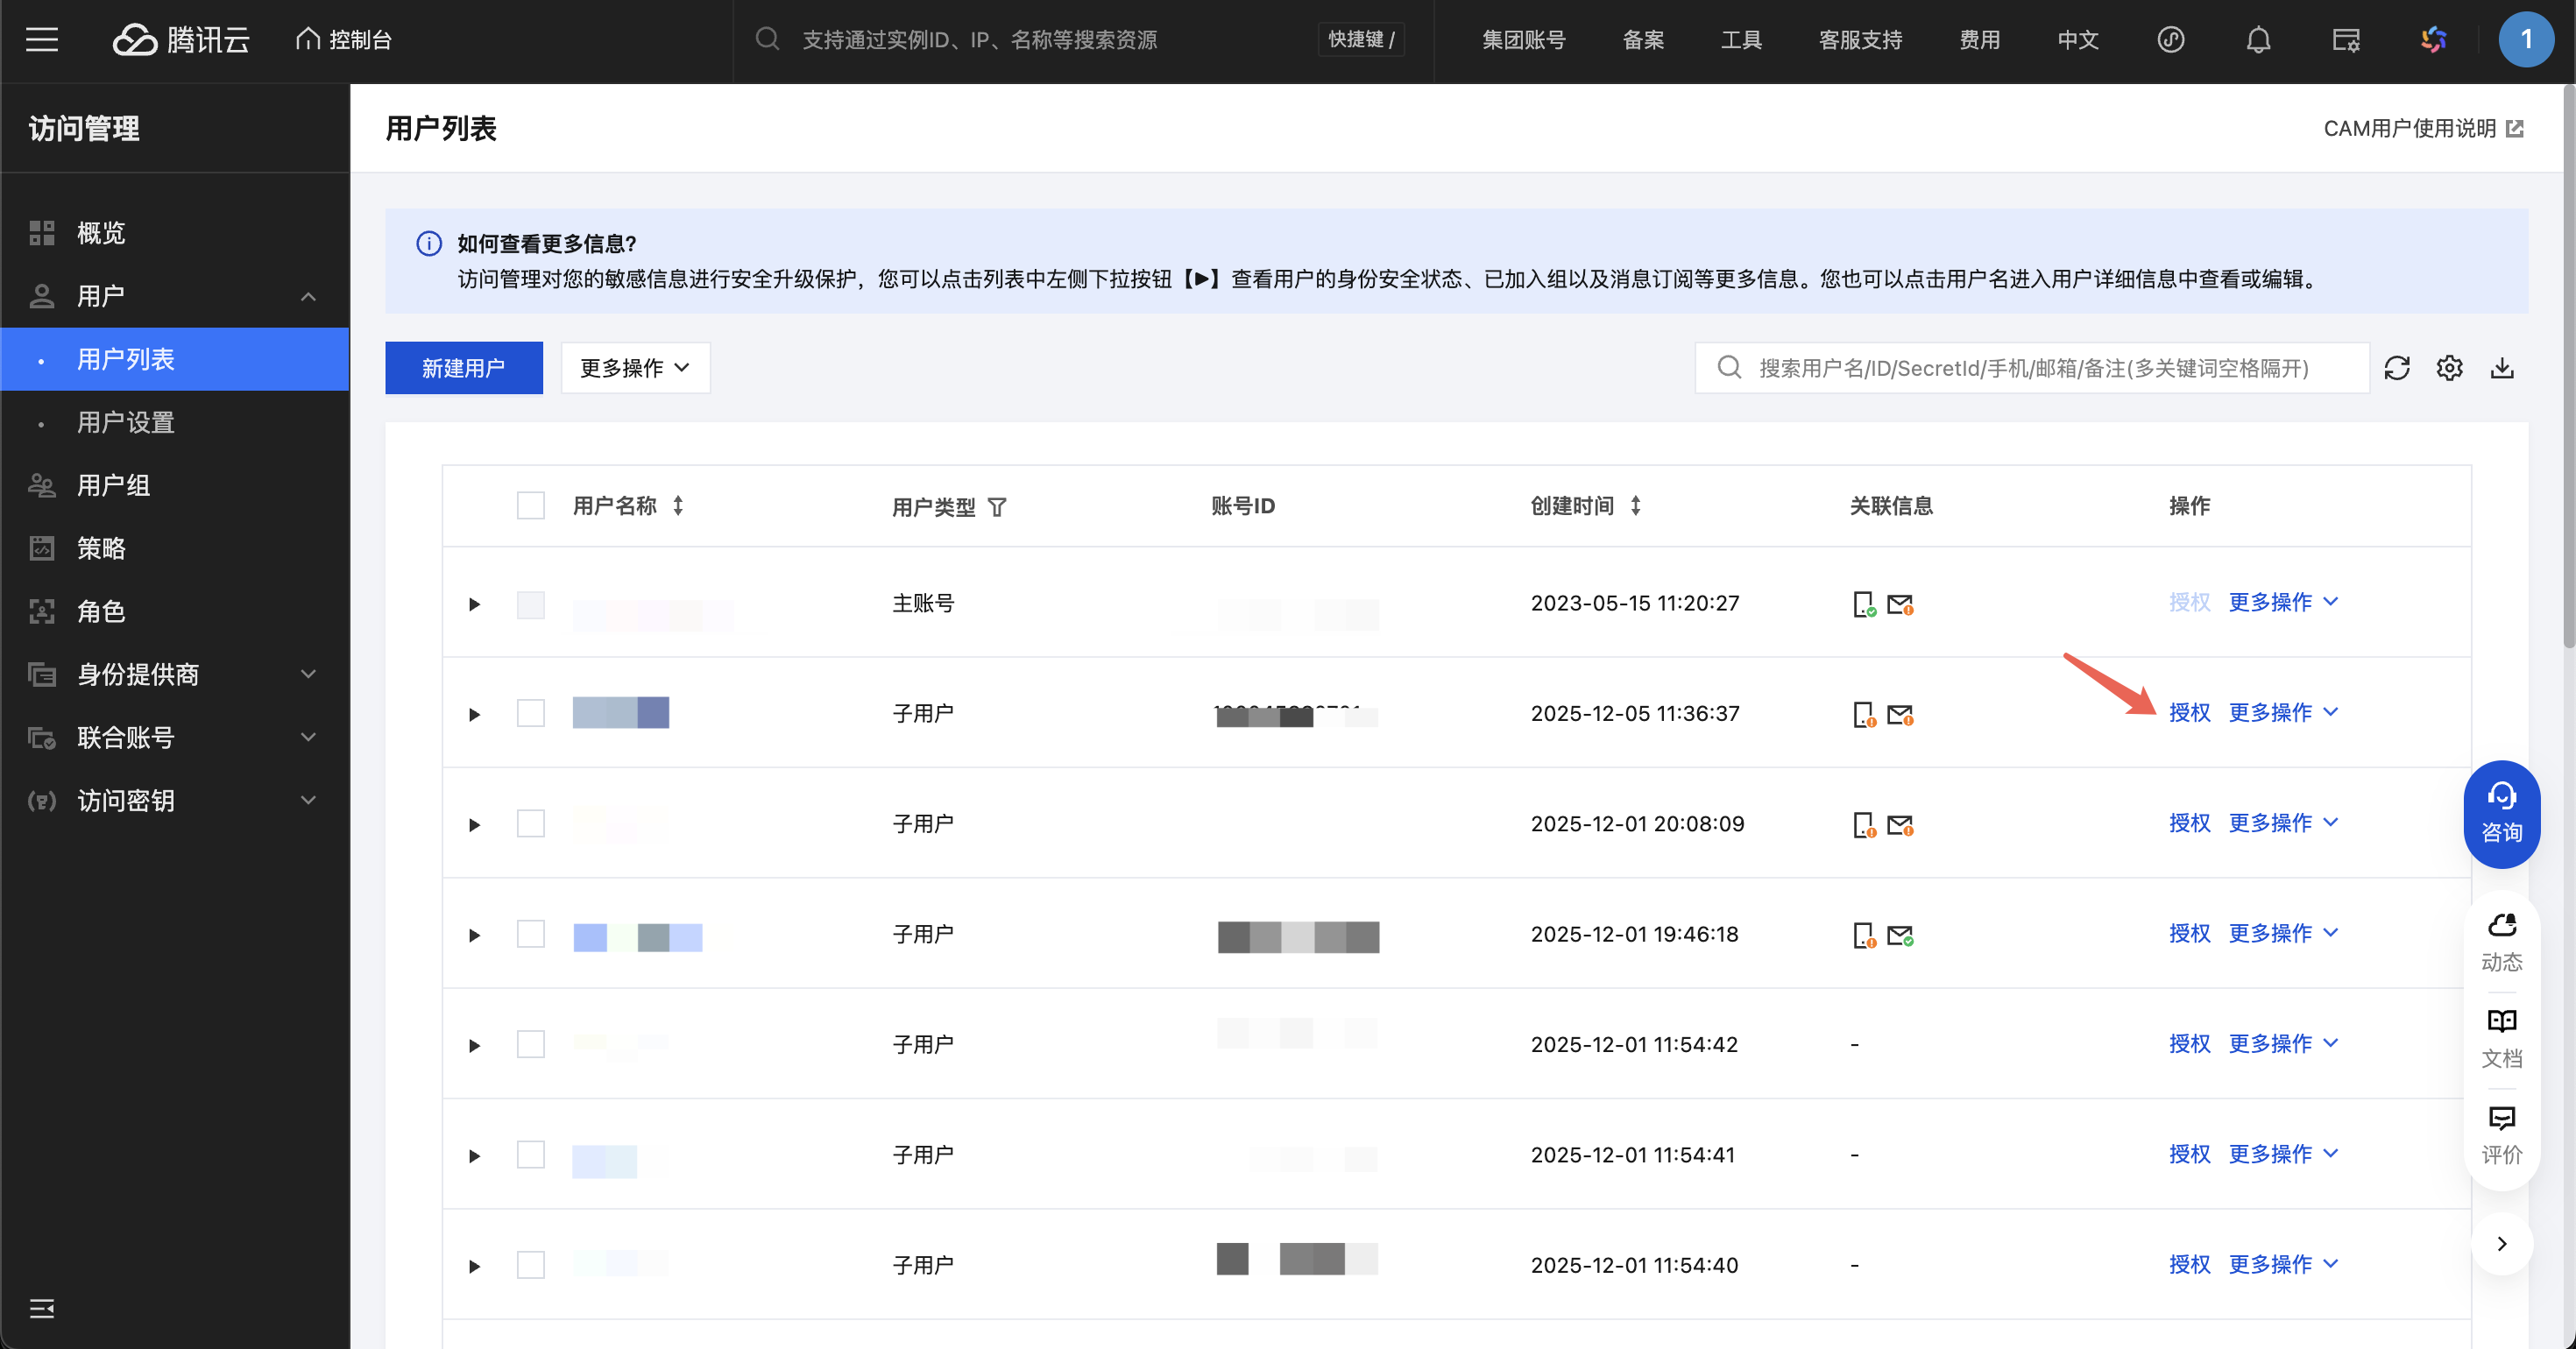
Task: Click the 评价 feedback icon
Action: point(2501,1133)
